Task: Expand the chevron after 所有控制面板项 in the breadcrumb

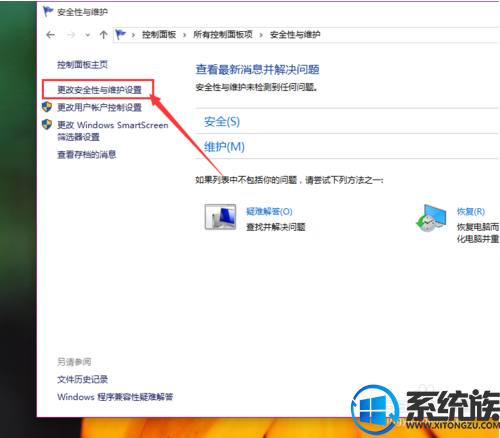Action: pyautogui.click(x=261, y=35)
